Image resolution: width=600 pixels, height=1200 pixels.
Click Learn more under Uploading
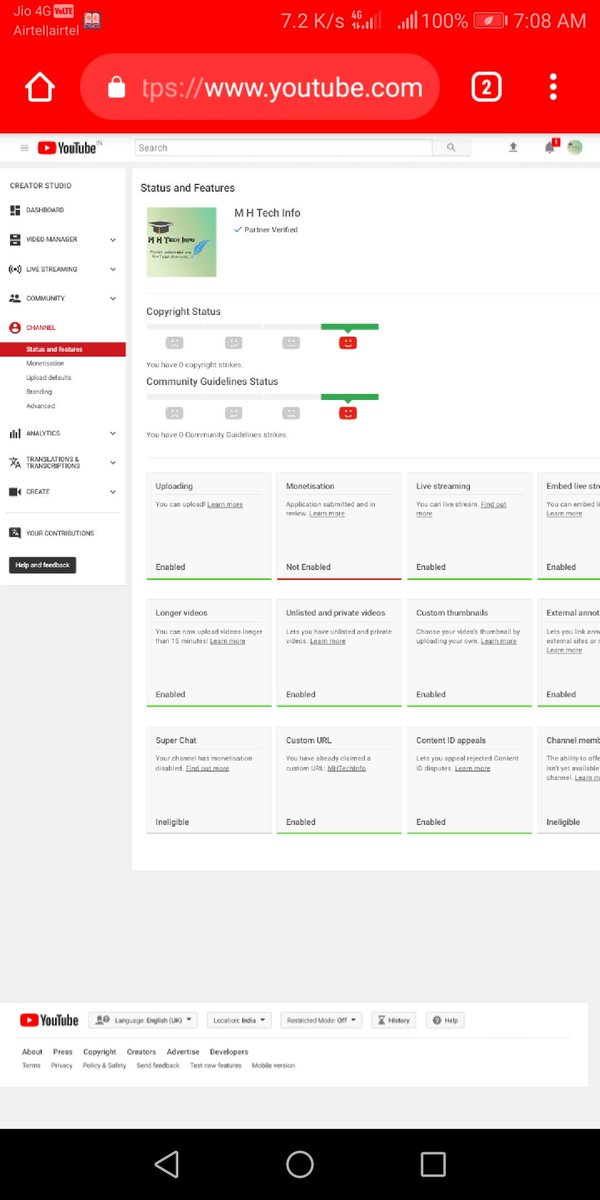225,505
